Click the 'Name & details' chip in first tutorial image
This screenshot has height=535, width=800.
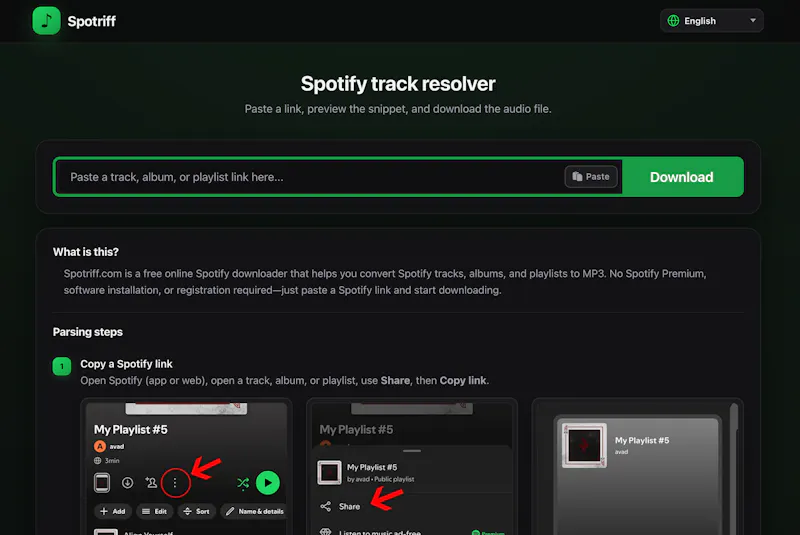[254, 511]
